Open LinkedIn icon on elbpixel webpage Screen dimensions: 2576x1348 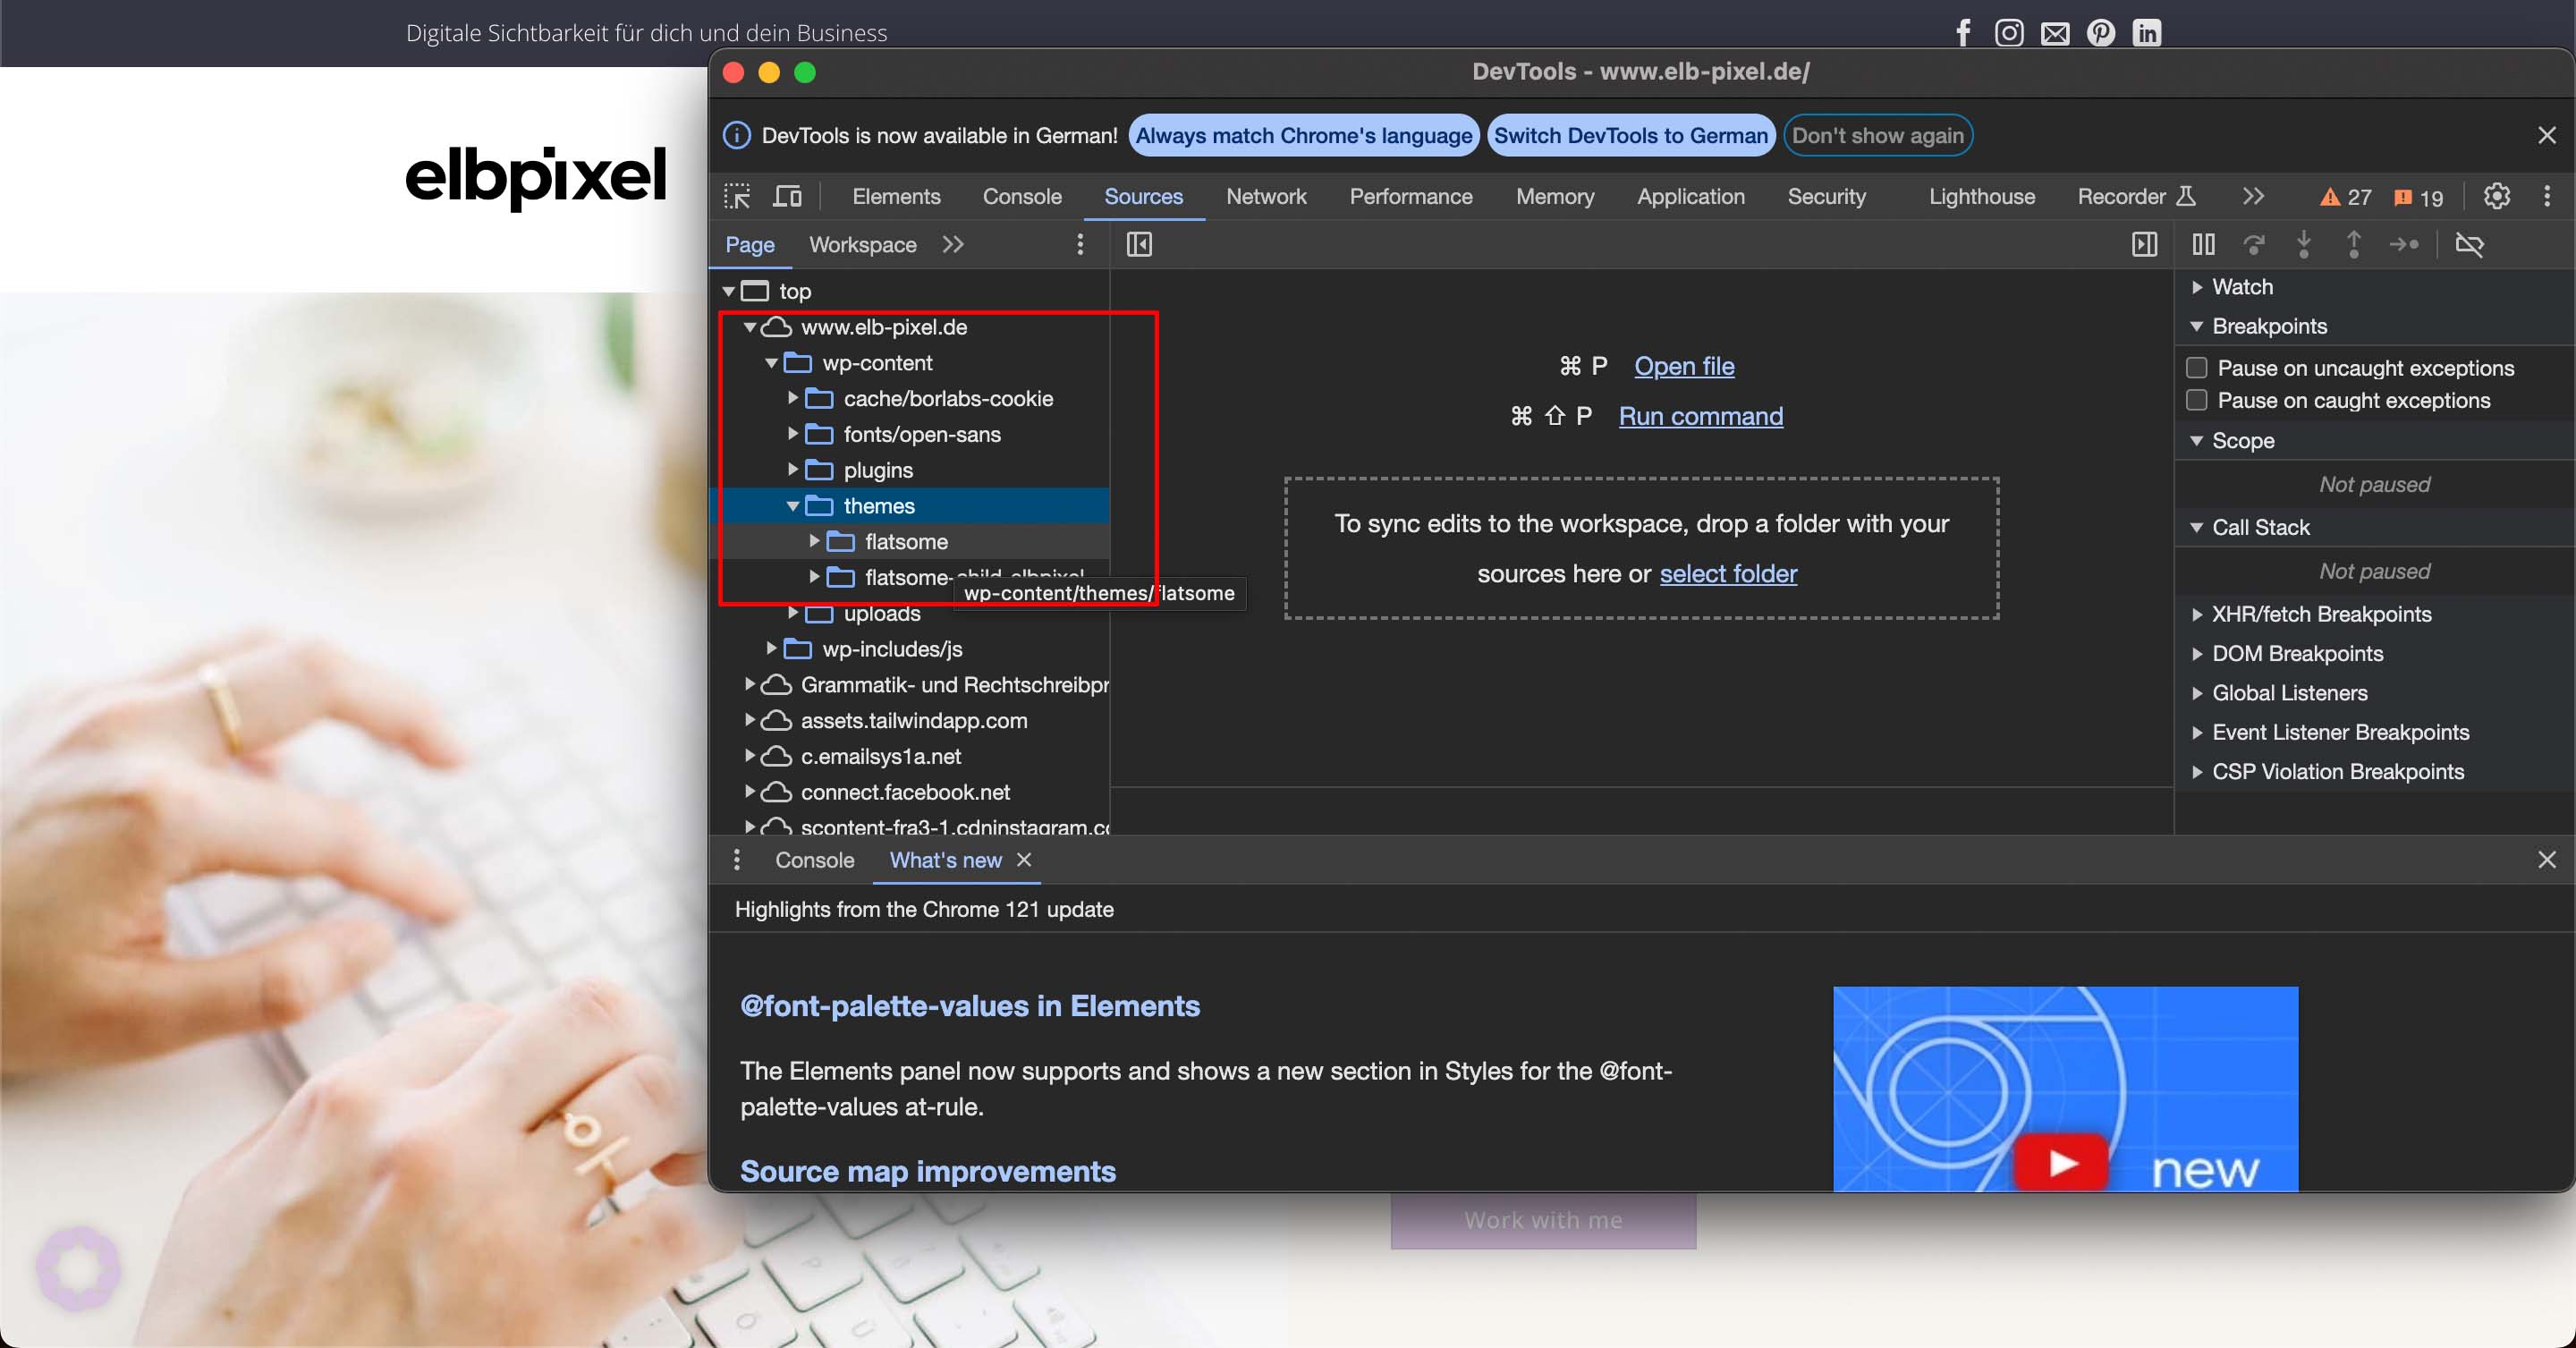point(2147,33)
